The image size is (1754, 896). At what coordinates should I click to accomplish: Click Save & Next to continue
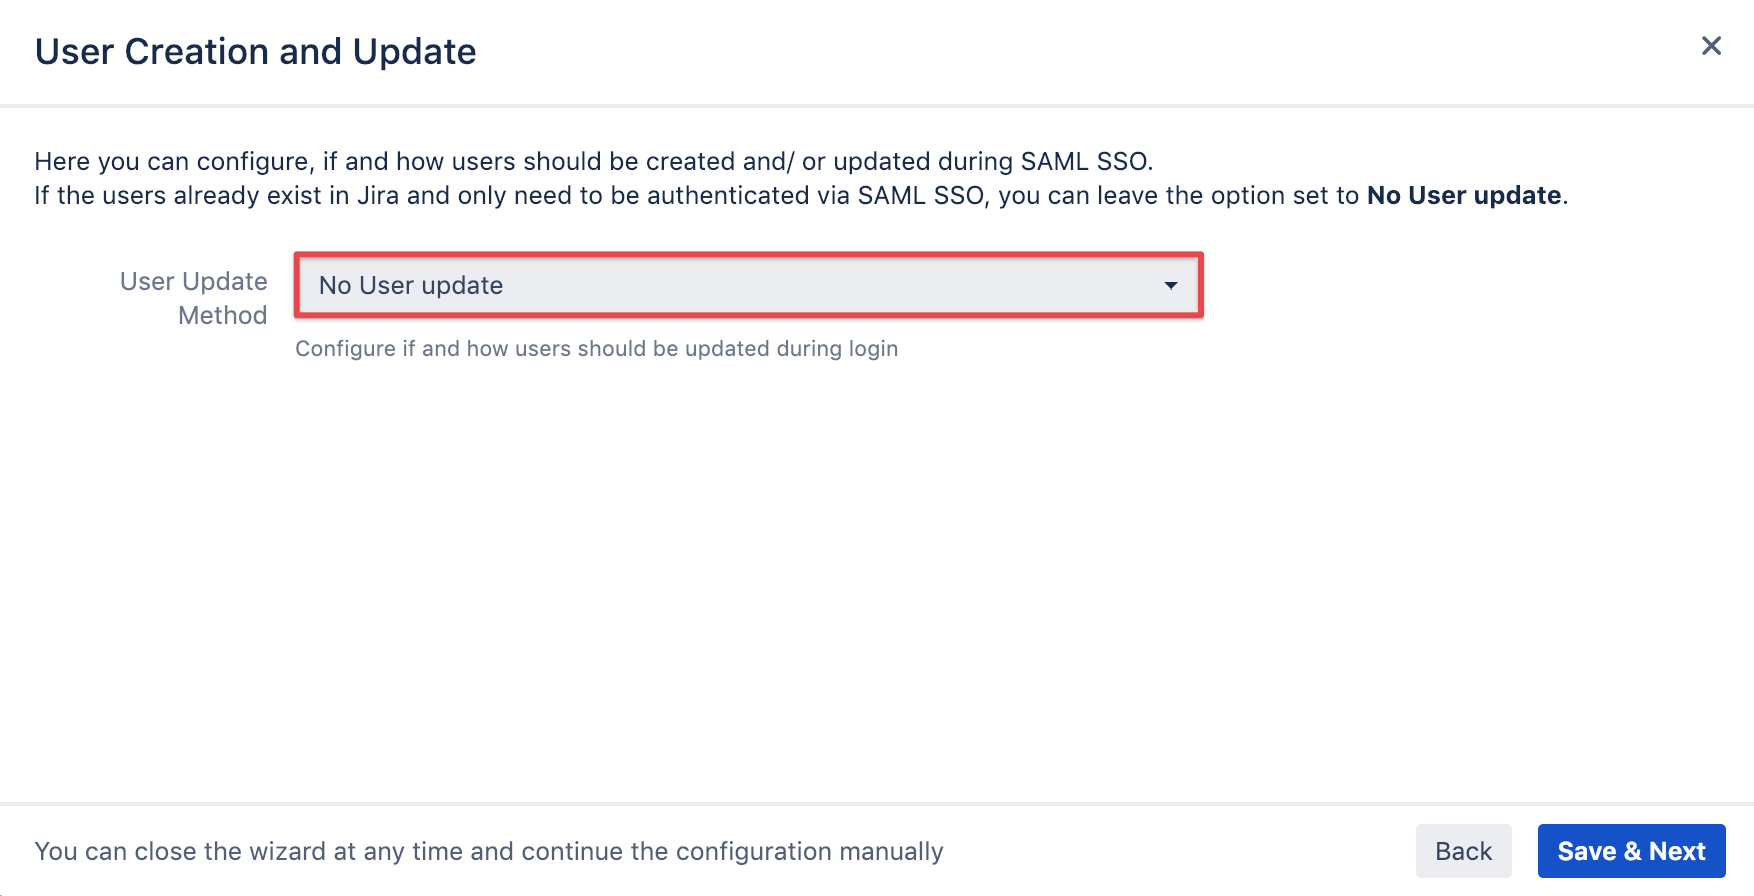pyautogui.click(x=1631, y=851)
